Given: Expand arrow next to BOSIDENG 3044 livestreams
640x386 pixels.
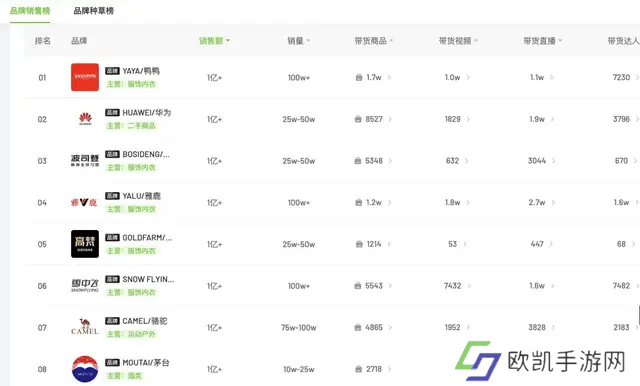Looking at the screenshot, I should tap(553, 160).
